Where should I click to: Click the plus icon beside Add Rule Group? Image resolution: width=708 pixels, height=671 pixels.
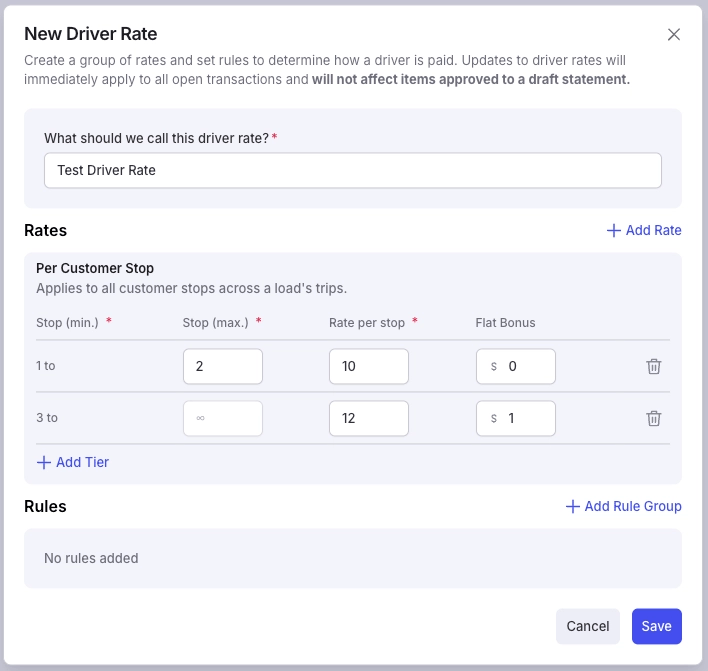(573, 506)
